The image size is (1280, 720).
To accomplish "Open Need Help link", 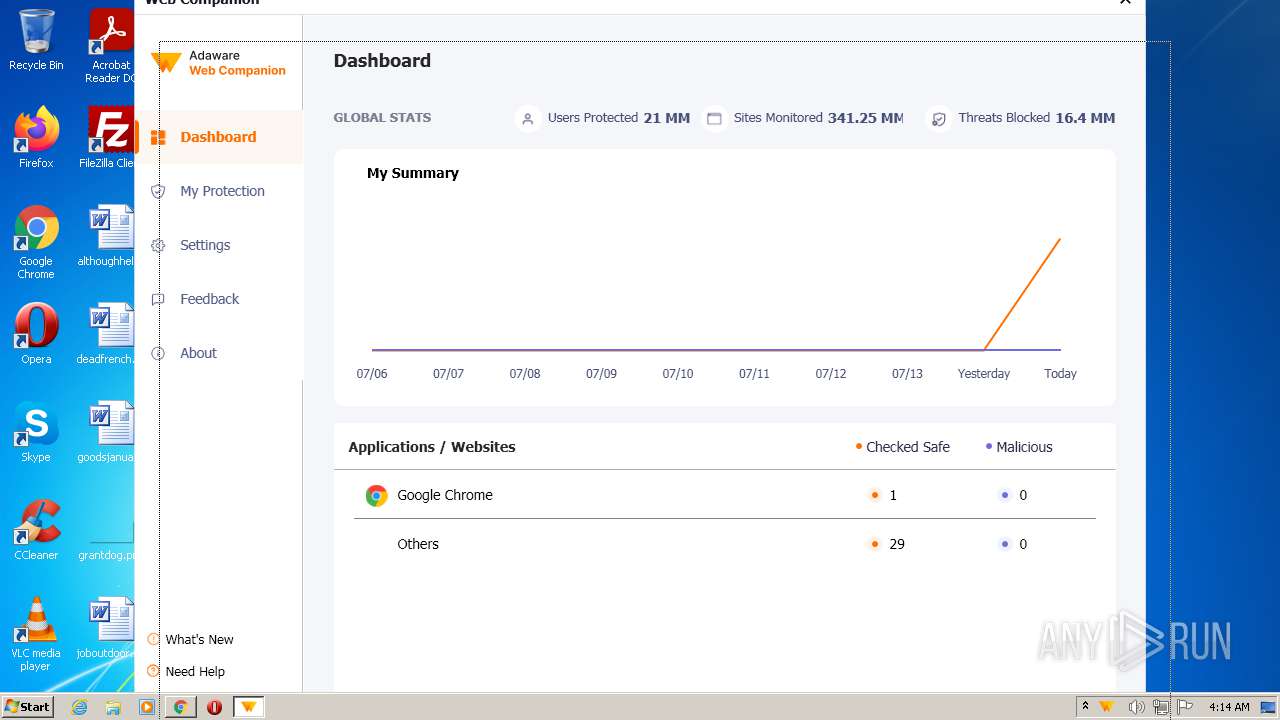I will point(195,671).
